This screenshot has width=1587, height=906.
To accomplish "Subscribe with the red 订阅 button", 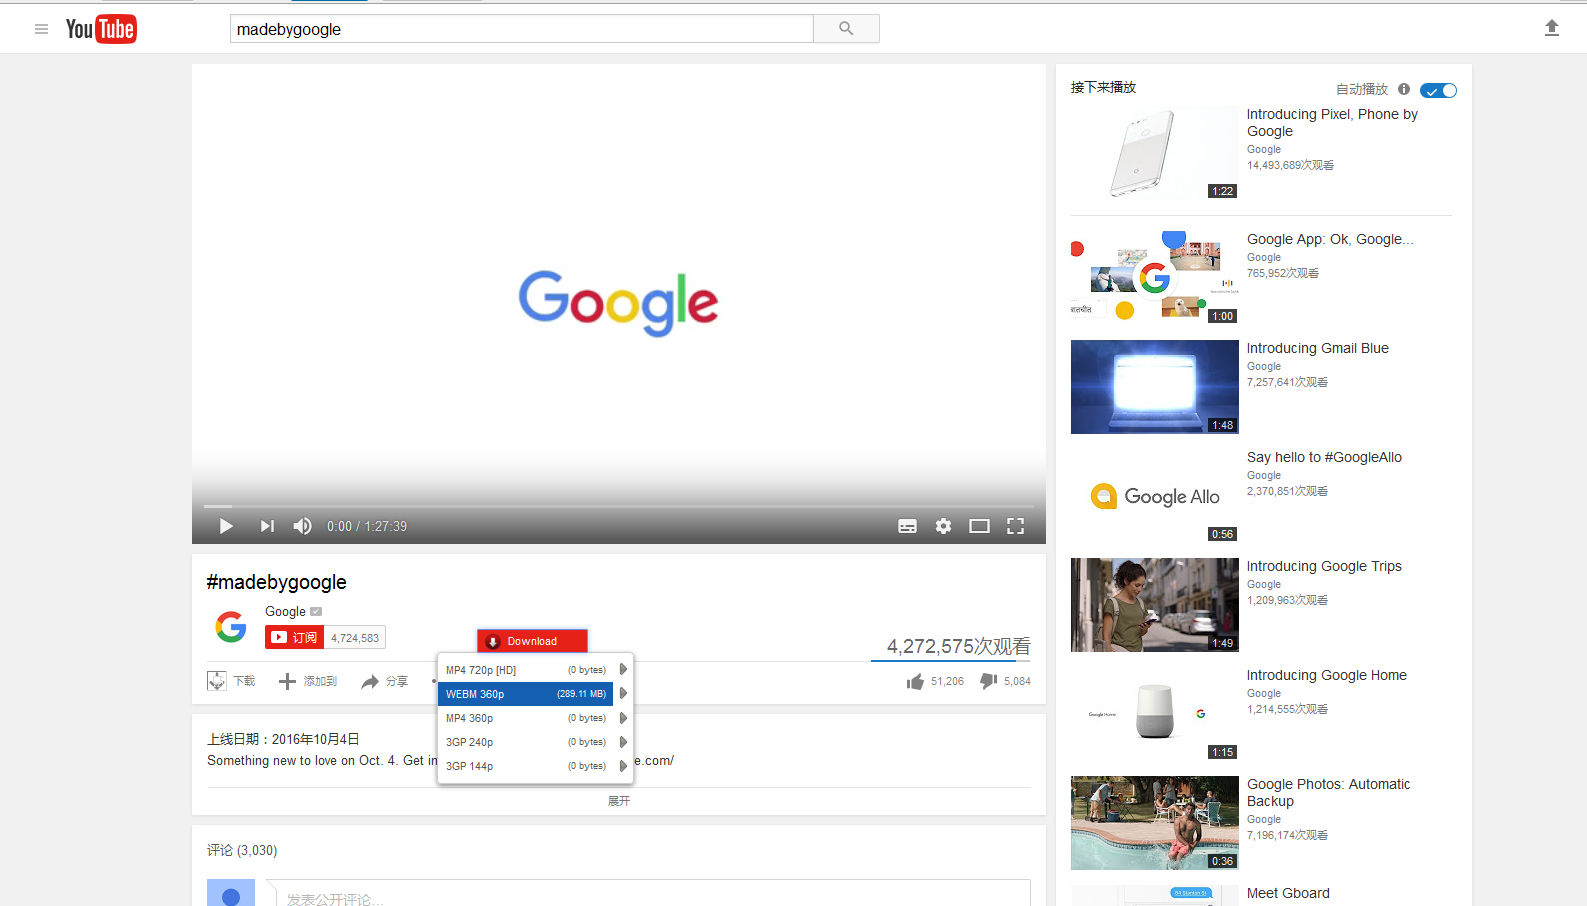I will click(x=294, y=637).
